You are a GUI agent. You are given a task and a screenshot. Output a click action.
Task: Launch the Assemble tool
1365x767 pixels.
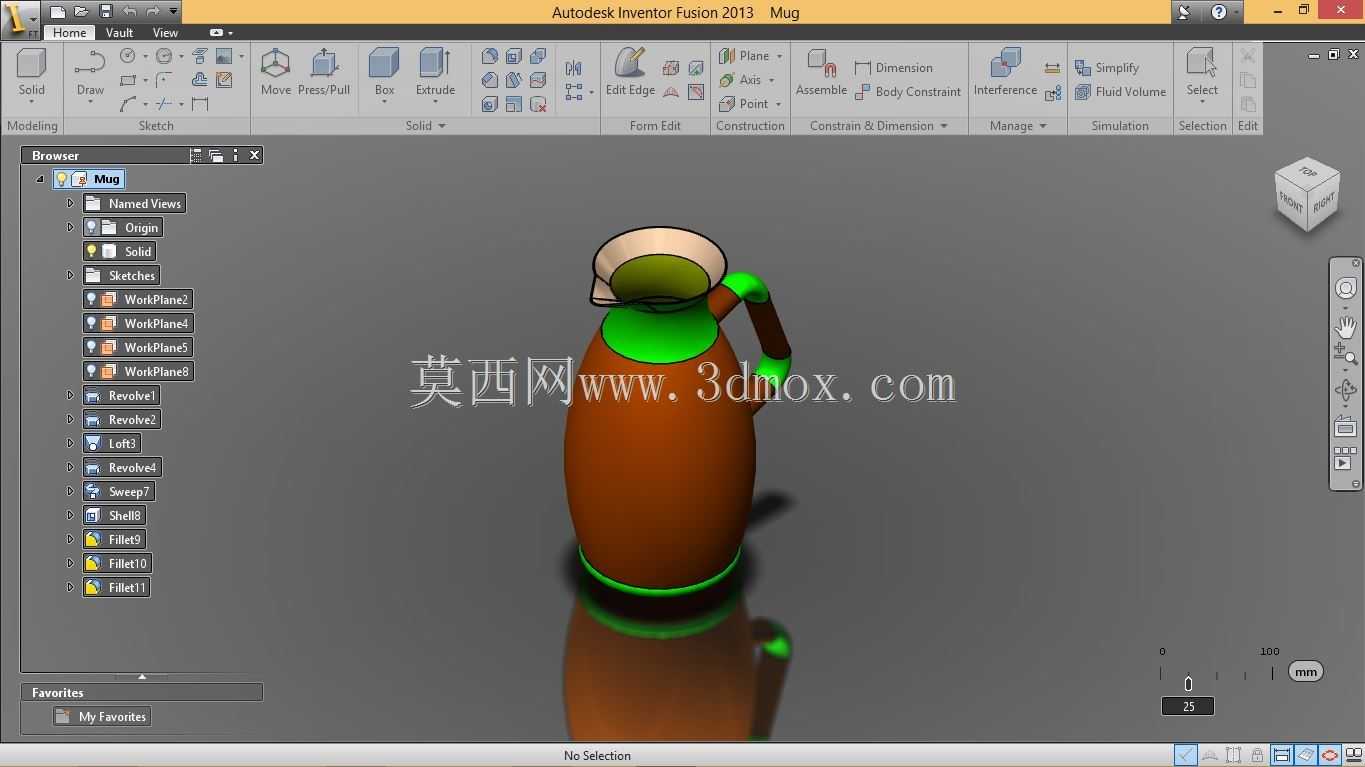[821, 72]
